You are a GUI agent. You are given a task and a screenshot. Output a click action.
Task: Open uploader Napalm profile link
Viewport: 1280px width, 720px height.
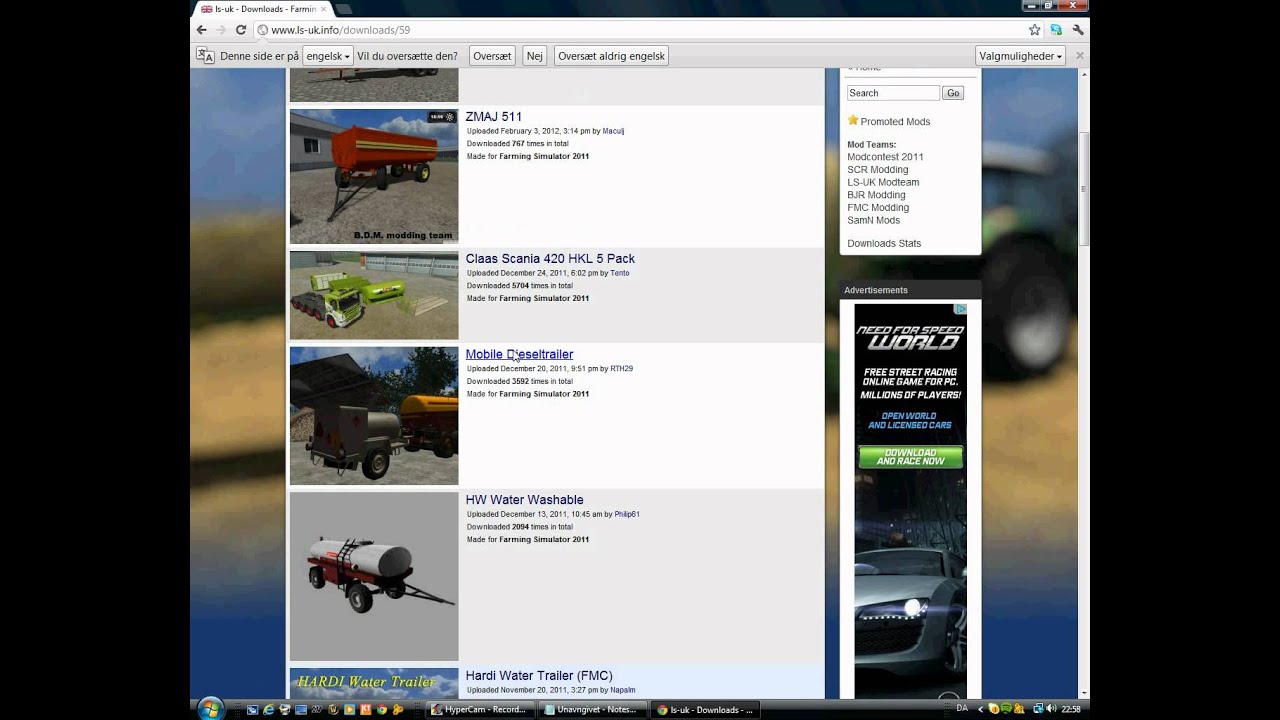623,690
